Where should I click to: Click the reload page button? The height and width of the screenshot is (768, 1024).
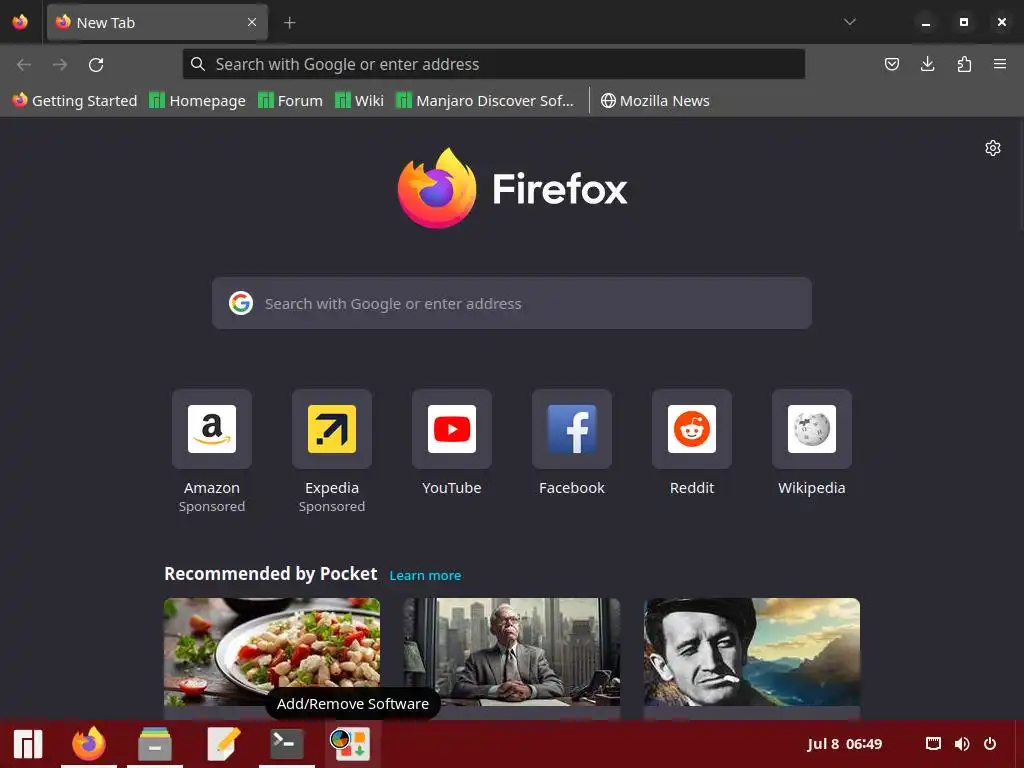pyautogui.click(x=96, y=65)
